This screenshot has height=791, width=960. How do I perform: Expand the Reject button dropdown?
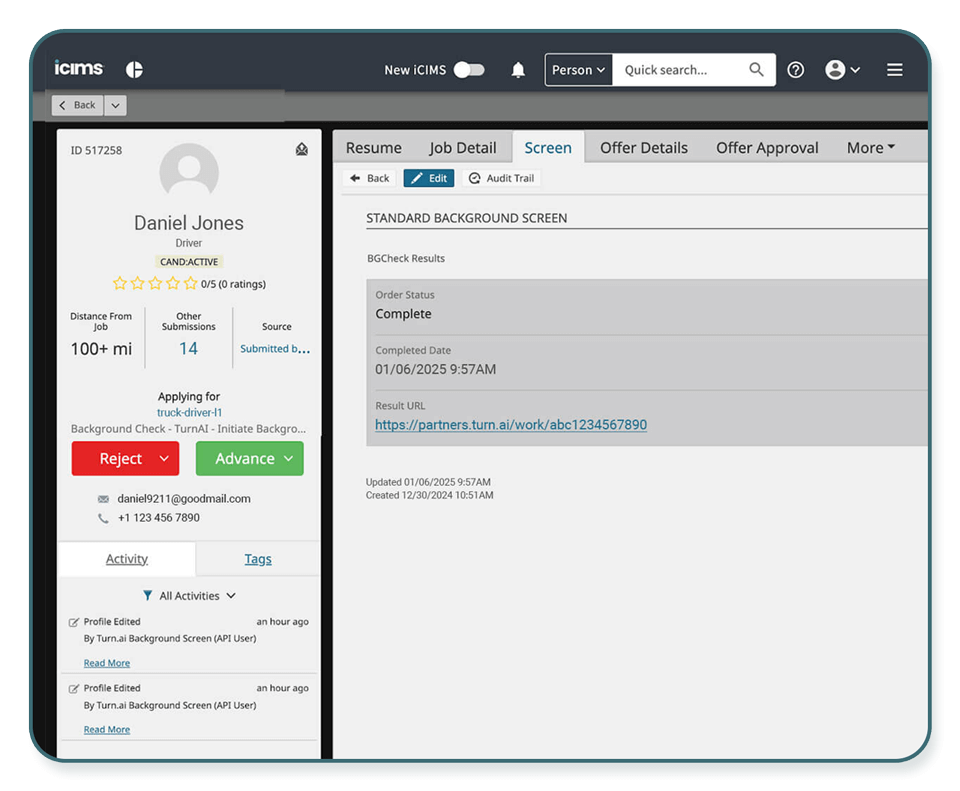pyautogui.click(x=165, y=459)
